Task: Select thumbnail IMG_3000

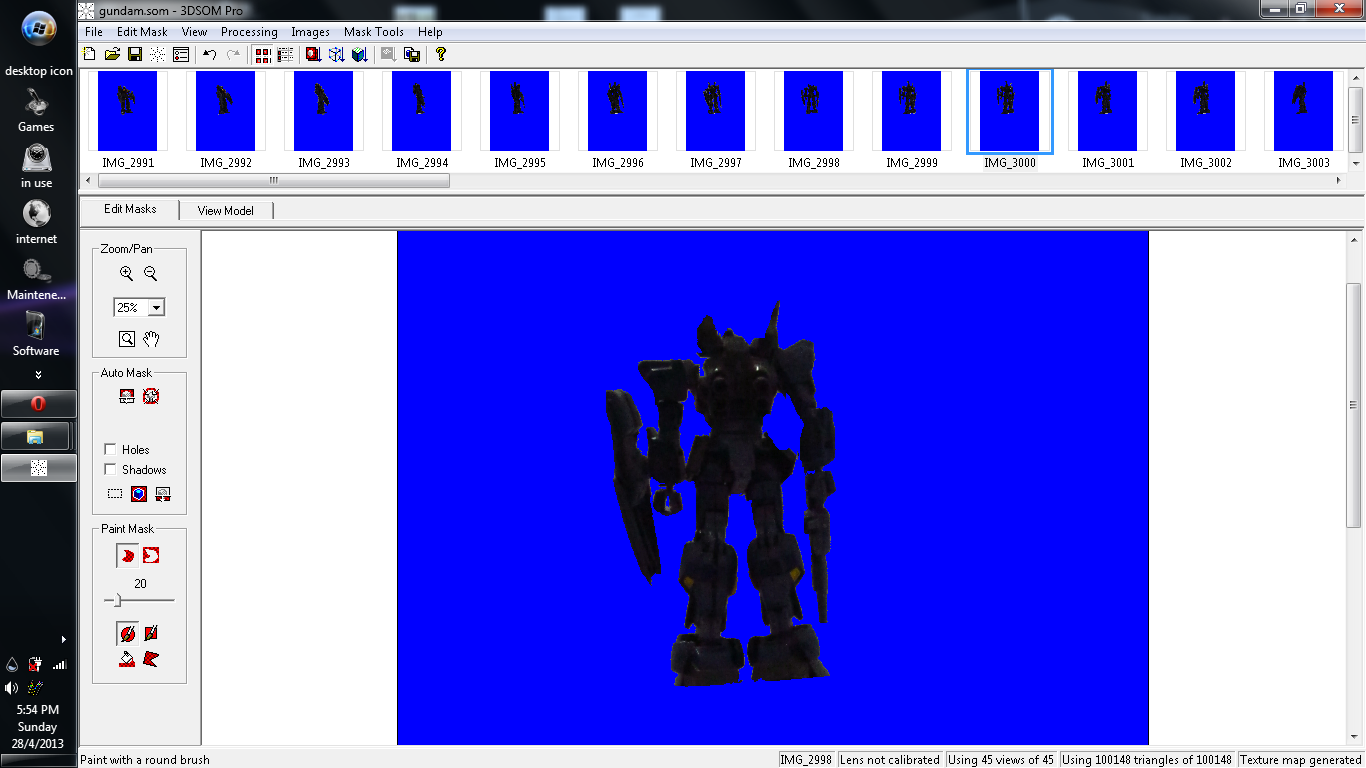Action: 1010,119
